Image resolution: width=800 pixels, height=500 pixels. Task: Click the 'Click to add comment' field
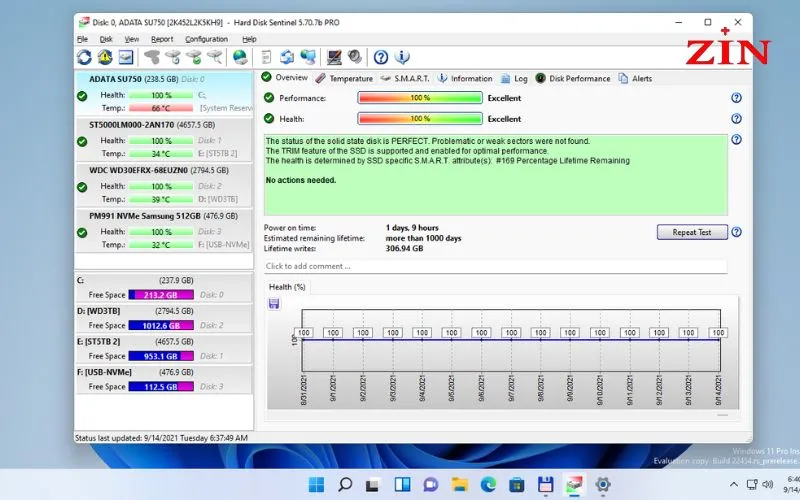[x=495, y=266]
